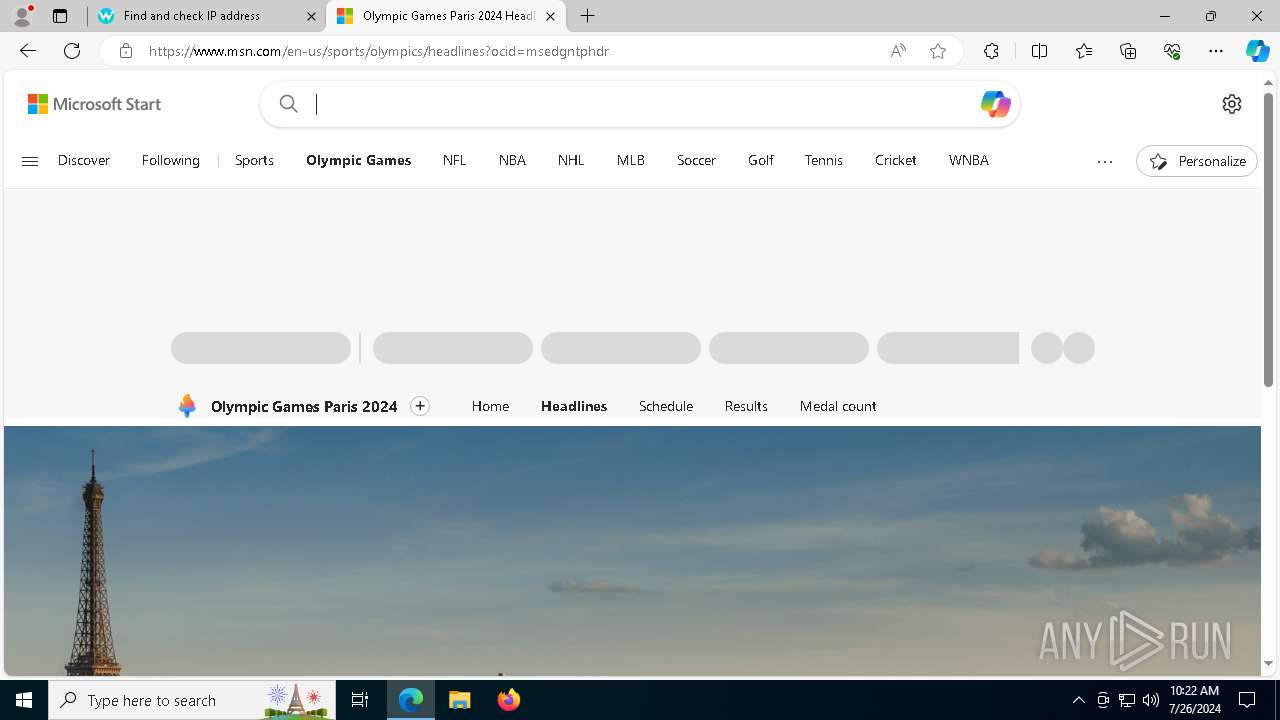This screenshot has width=1280, height=720.
Task: Open the Favorites list icon
Action: coord(1084,51)
